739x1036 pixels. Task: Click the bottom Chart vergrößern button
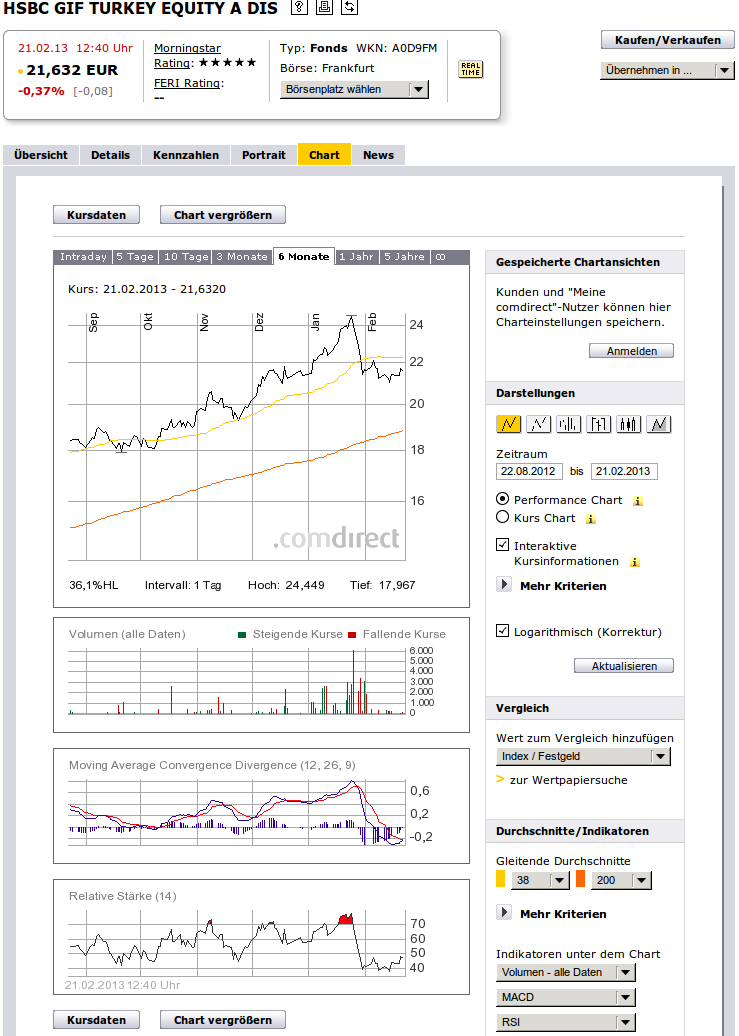click(223, 1019)
